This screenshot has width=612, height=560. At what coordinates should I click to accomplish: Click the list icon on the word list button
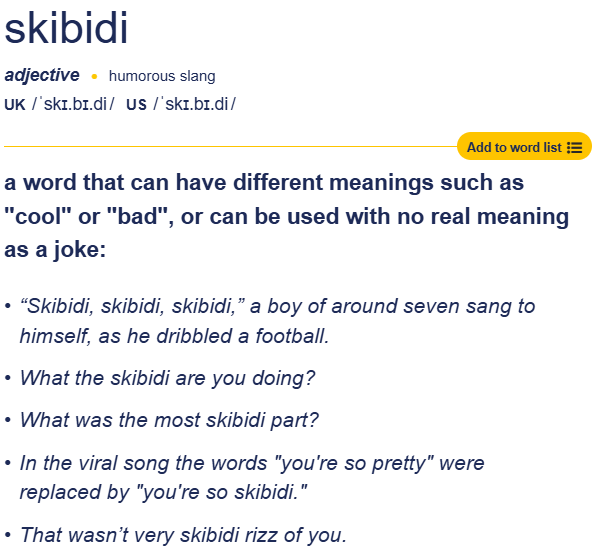574,147
